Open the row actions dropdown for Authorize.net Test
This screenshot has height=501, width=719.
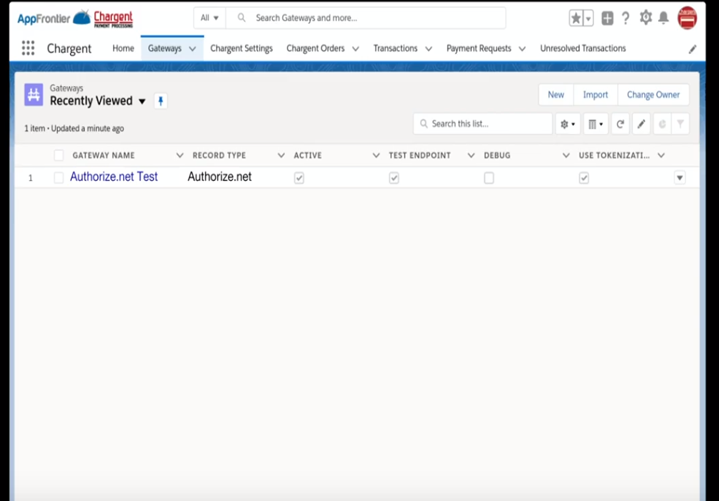tap(680, 178)
